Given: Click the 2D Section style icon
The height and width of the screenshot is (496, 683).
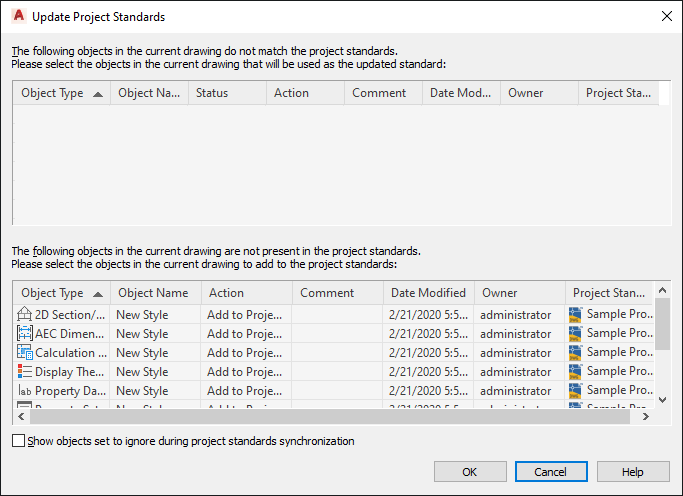Looking at the screenshot, I should (x=25, y=315).
